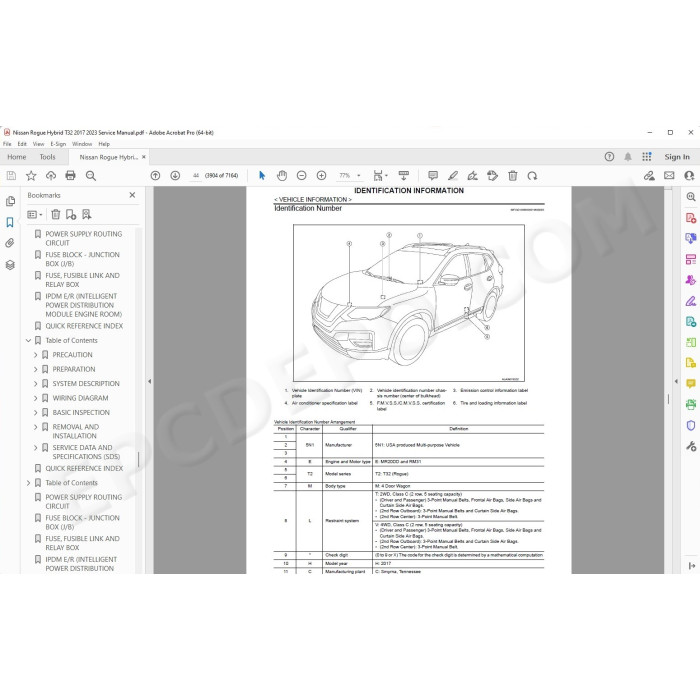Activate the Hand pan tool
Screen dimensions: 700x700
(x=282, y=175)
